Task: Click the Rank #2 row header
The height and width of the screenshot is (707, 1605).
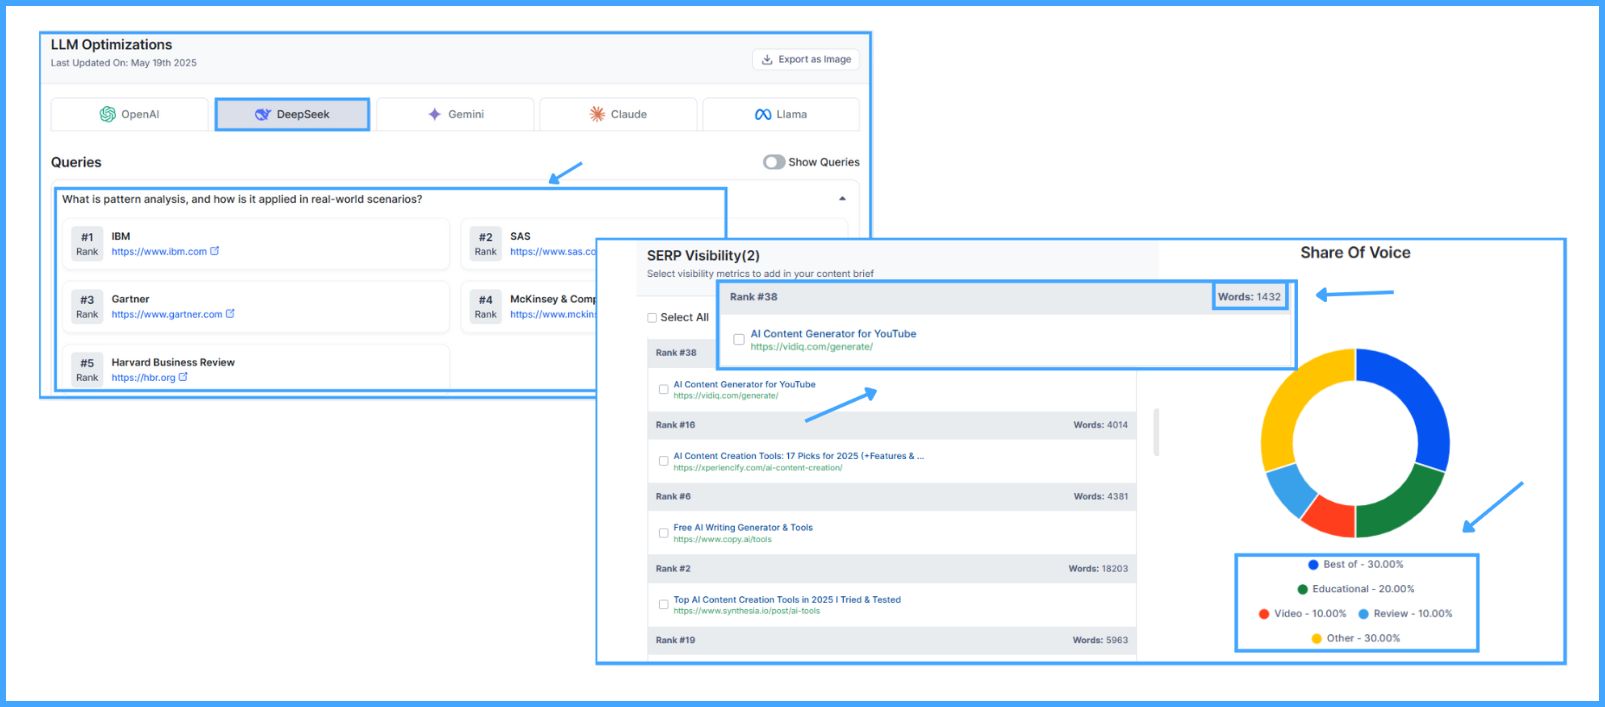Action: tap(892, 569)
